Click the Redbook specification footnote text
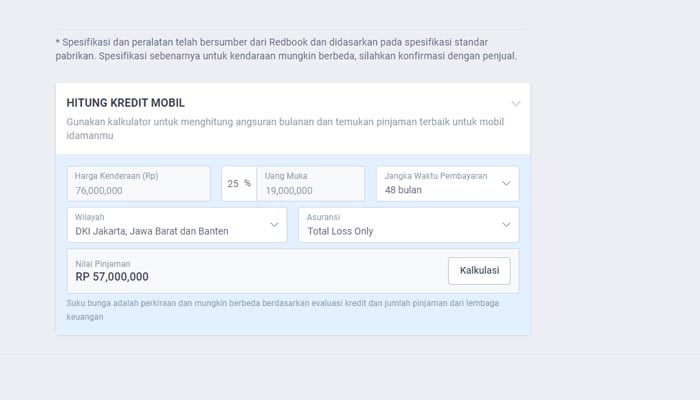The image size is (700, 400). 286,49
